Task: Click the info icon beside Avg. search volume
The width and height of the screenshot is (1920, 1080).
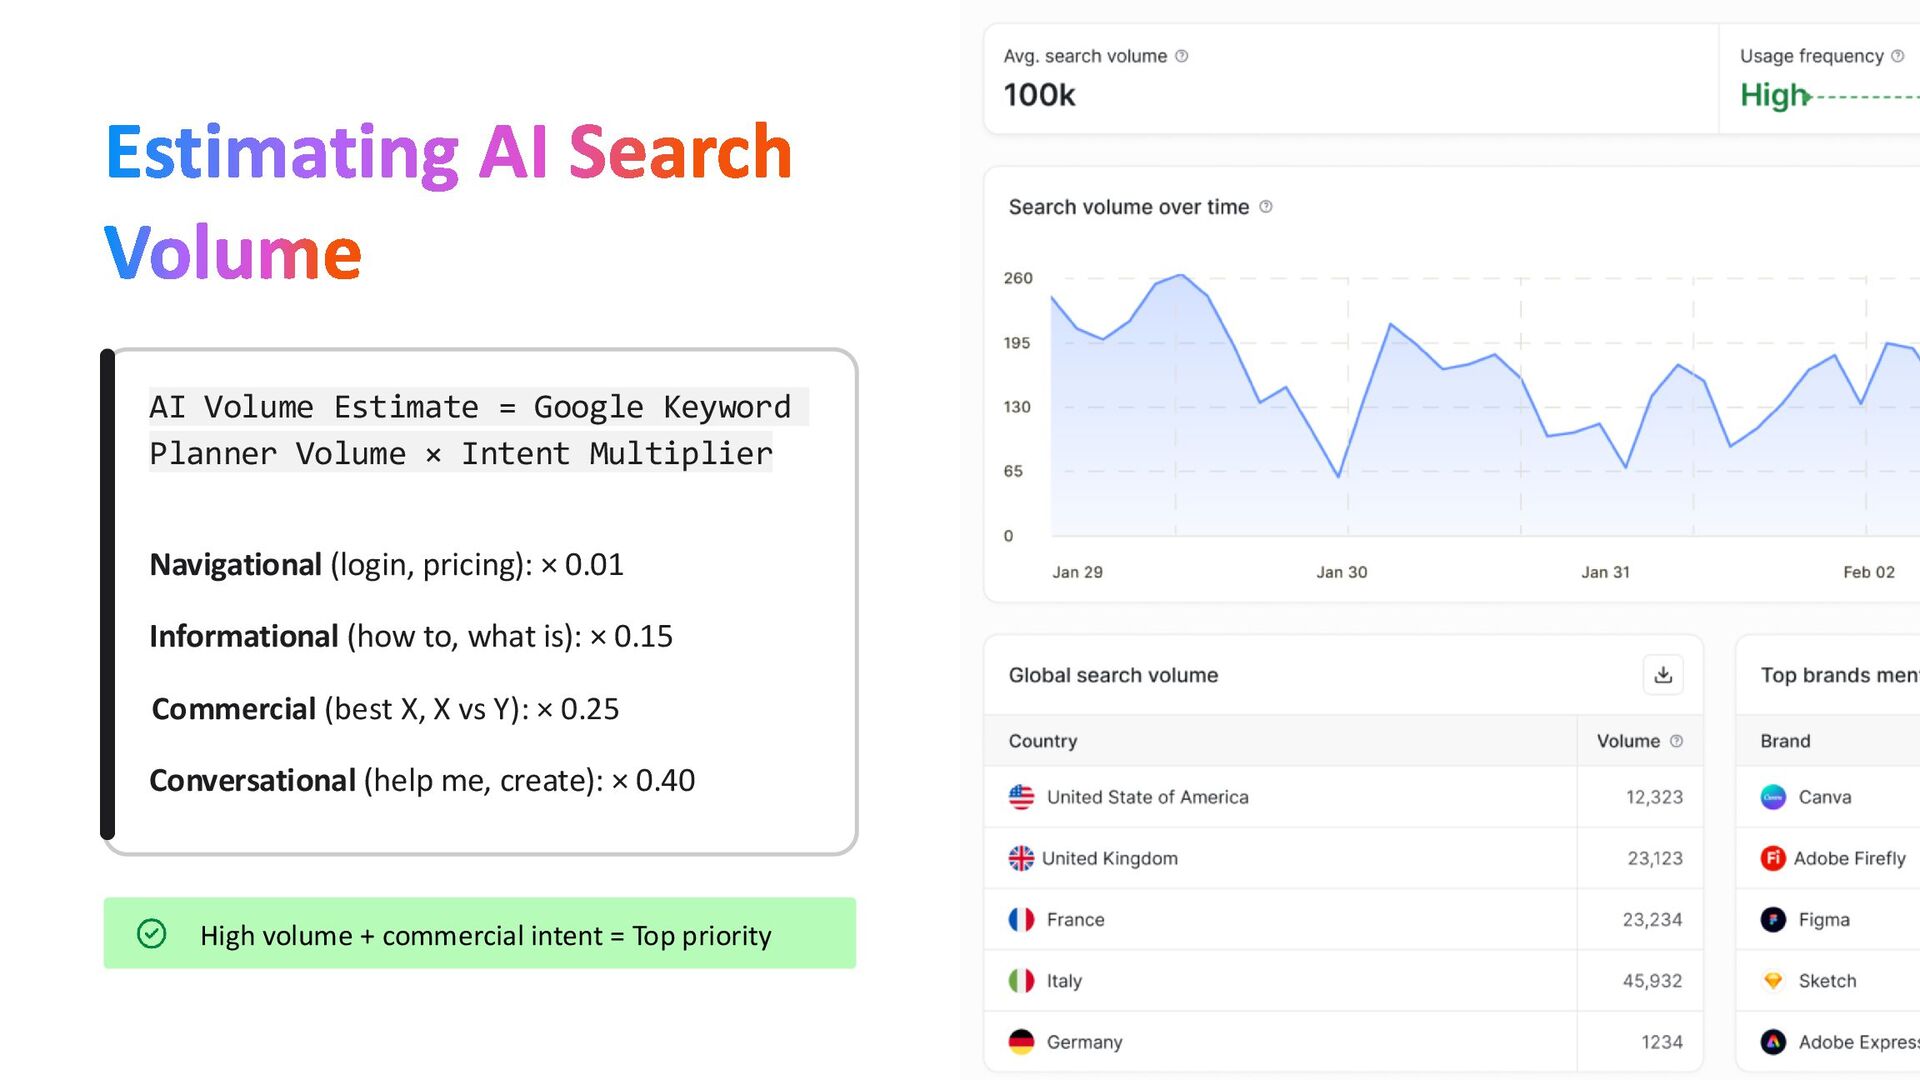Action: 1181,56
